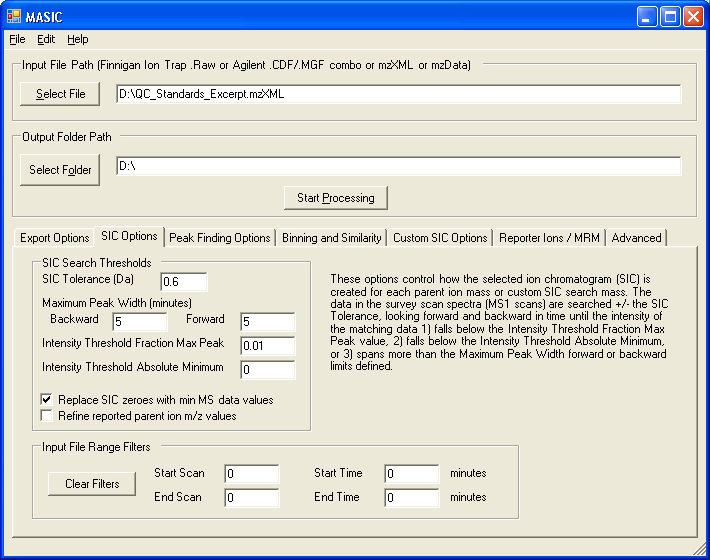Click Start Processing button
This screenshot has width=710, height=560.
(336, 198)
